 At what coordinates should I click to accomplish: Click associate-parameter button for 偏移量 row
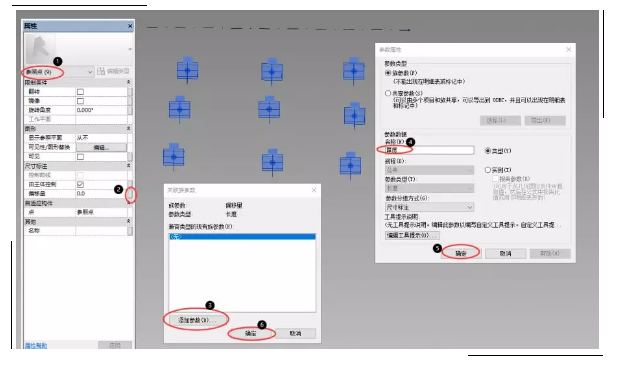click(x=130, y=194)
